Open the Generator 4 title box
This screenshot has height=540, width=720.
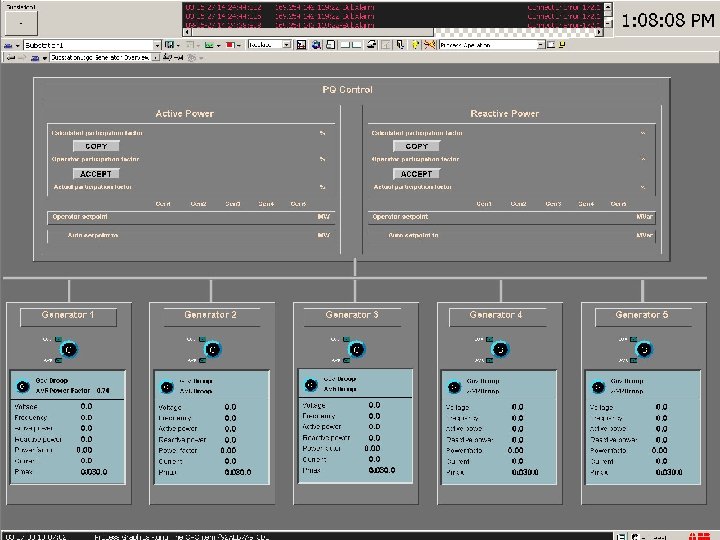(x=497, y=317)
